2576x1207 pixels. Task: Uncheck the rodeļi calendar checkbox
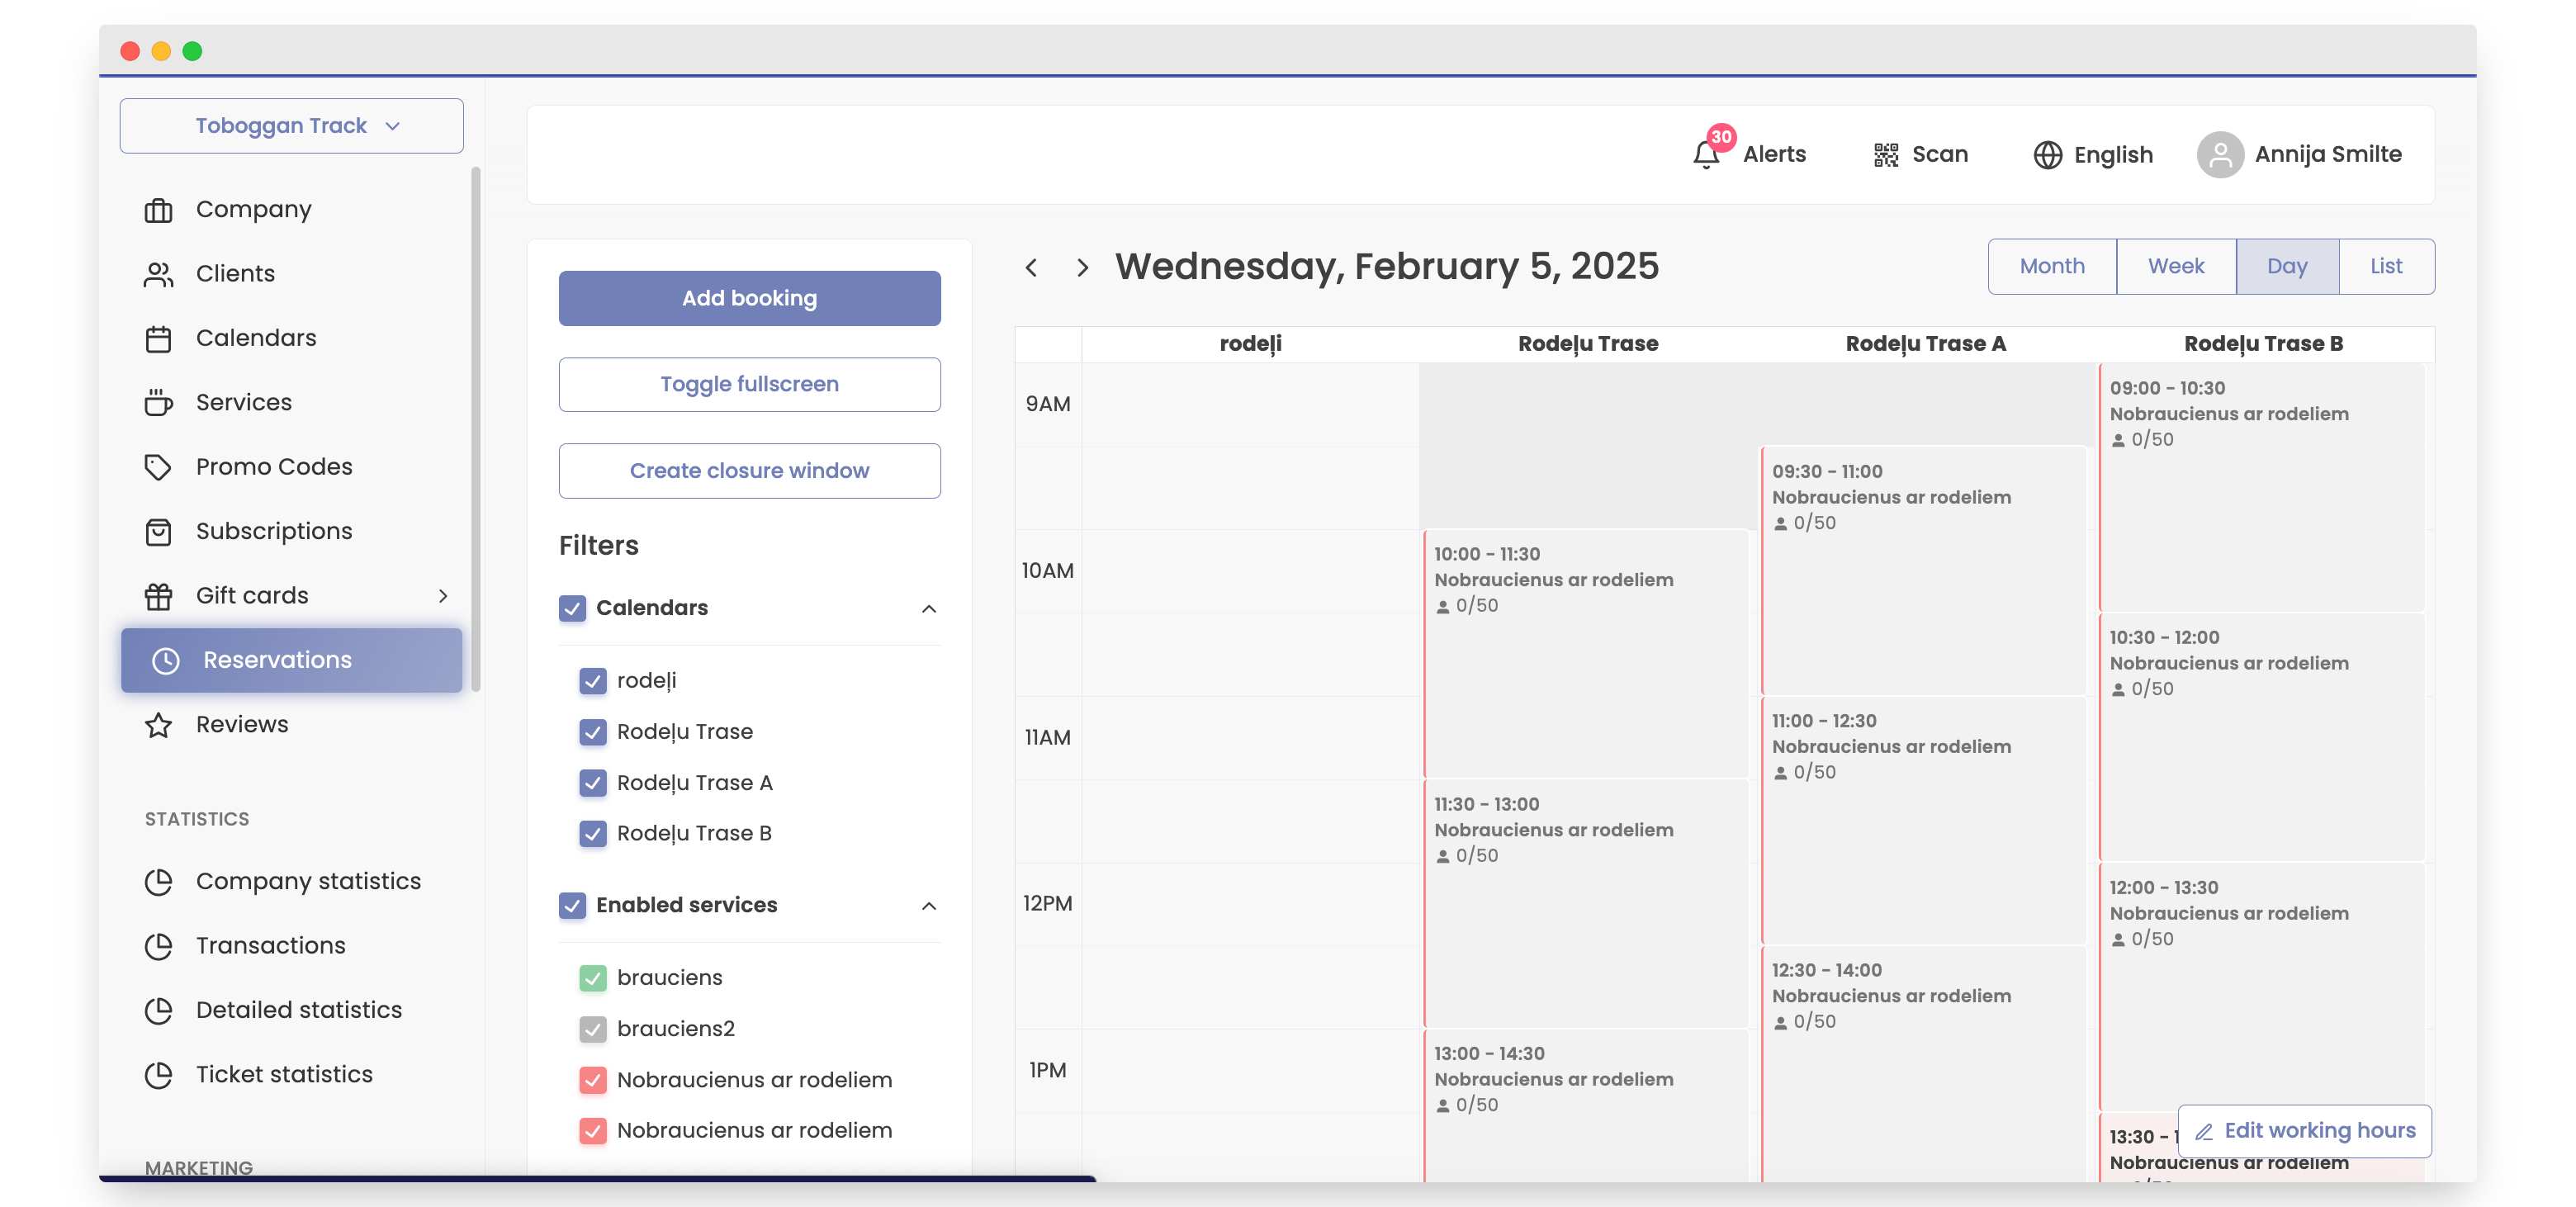pos(593,681)
